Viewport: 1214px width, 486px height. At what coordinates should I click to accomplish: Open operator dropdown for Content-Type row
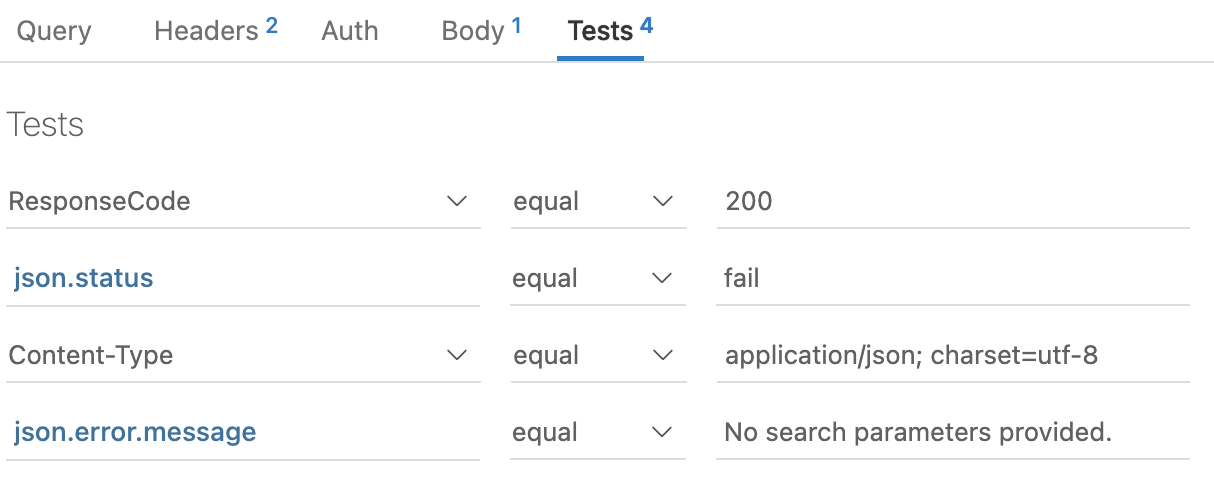(x=597, y=355)
